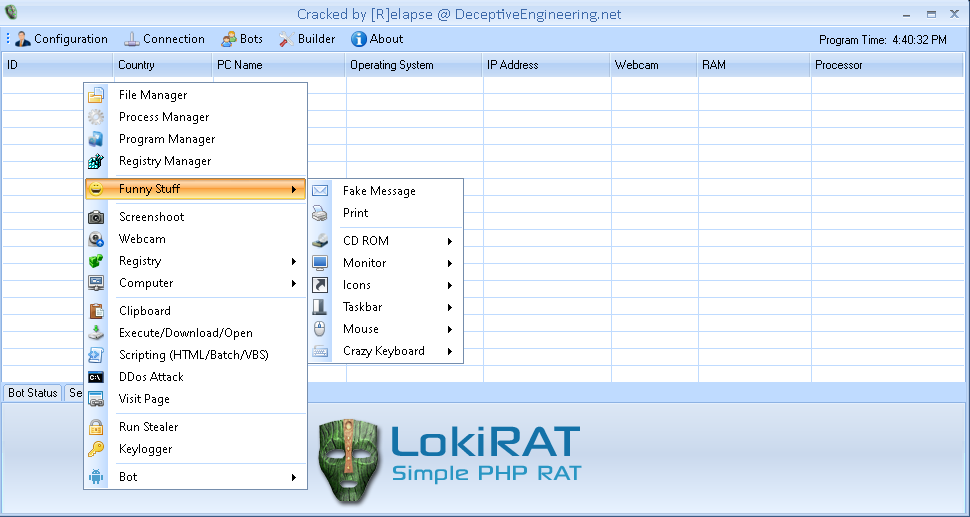Open the Builder toolbar item
Screen dimensions: 970x517
[x=306, y=39]
